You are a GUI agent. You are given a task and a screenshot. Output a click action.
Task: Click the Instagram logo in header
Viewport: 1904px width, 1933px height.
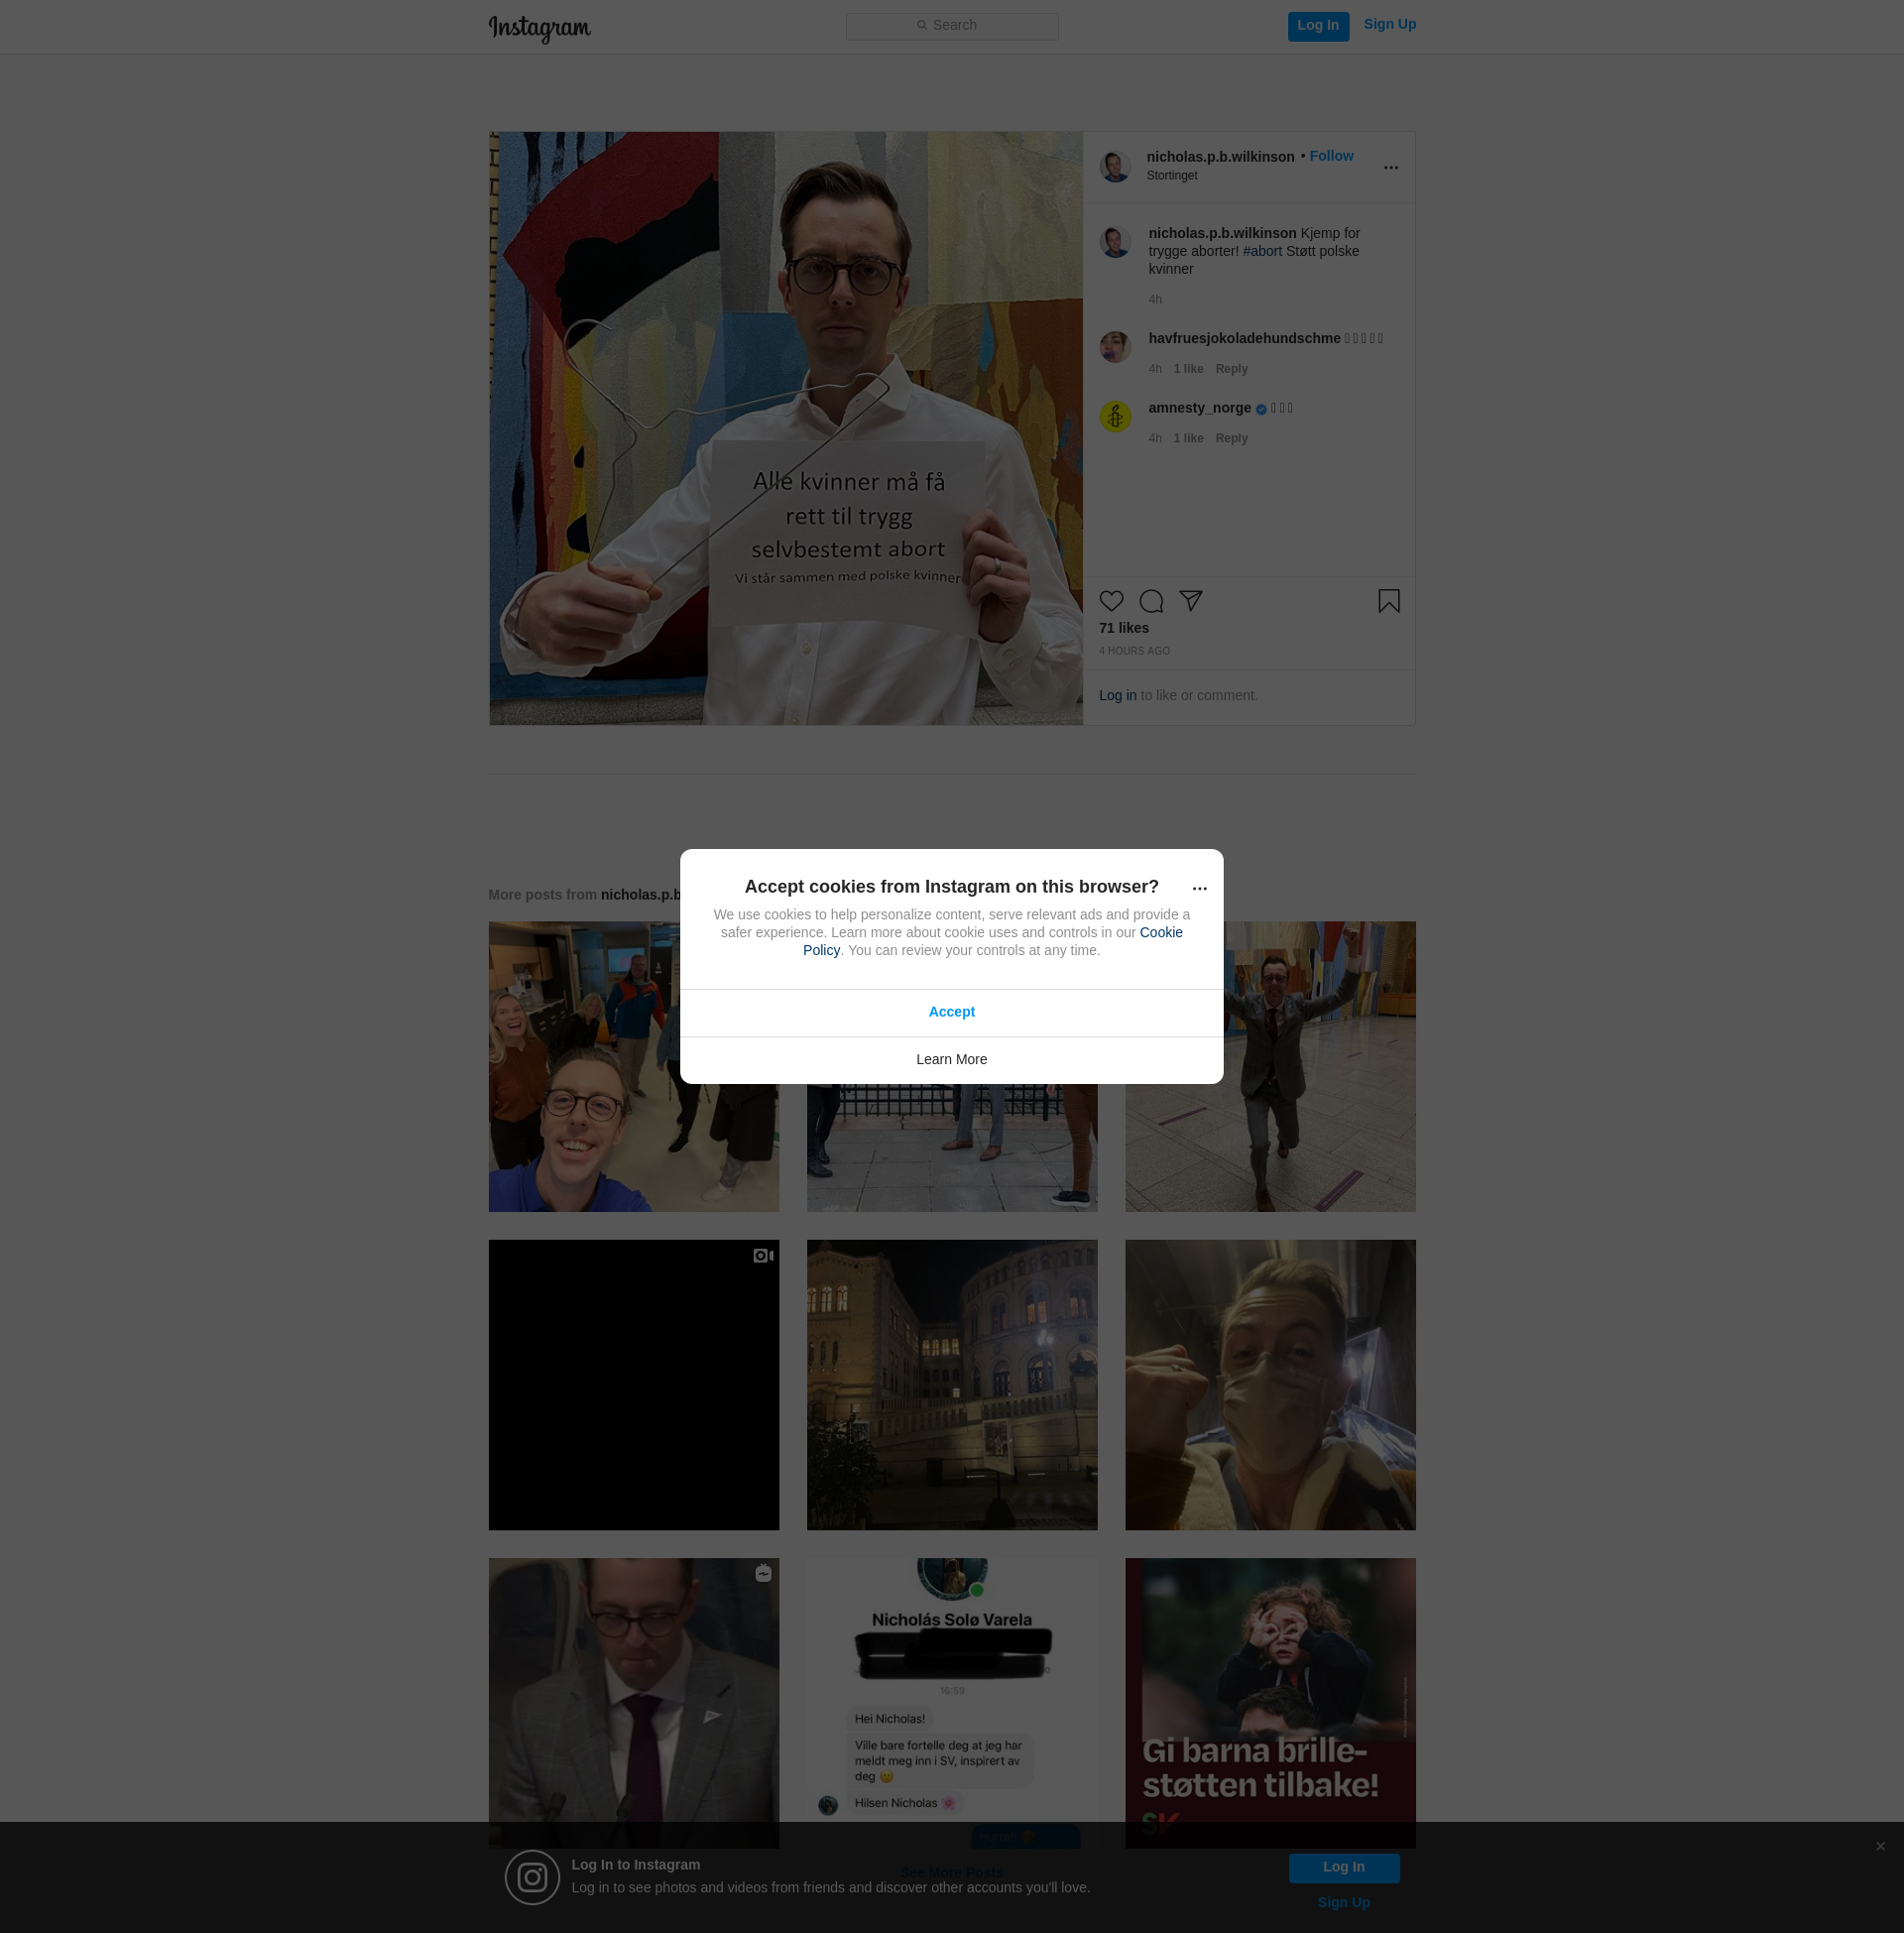539,28
